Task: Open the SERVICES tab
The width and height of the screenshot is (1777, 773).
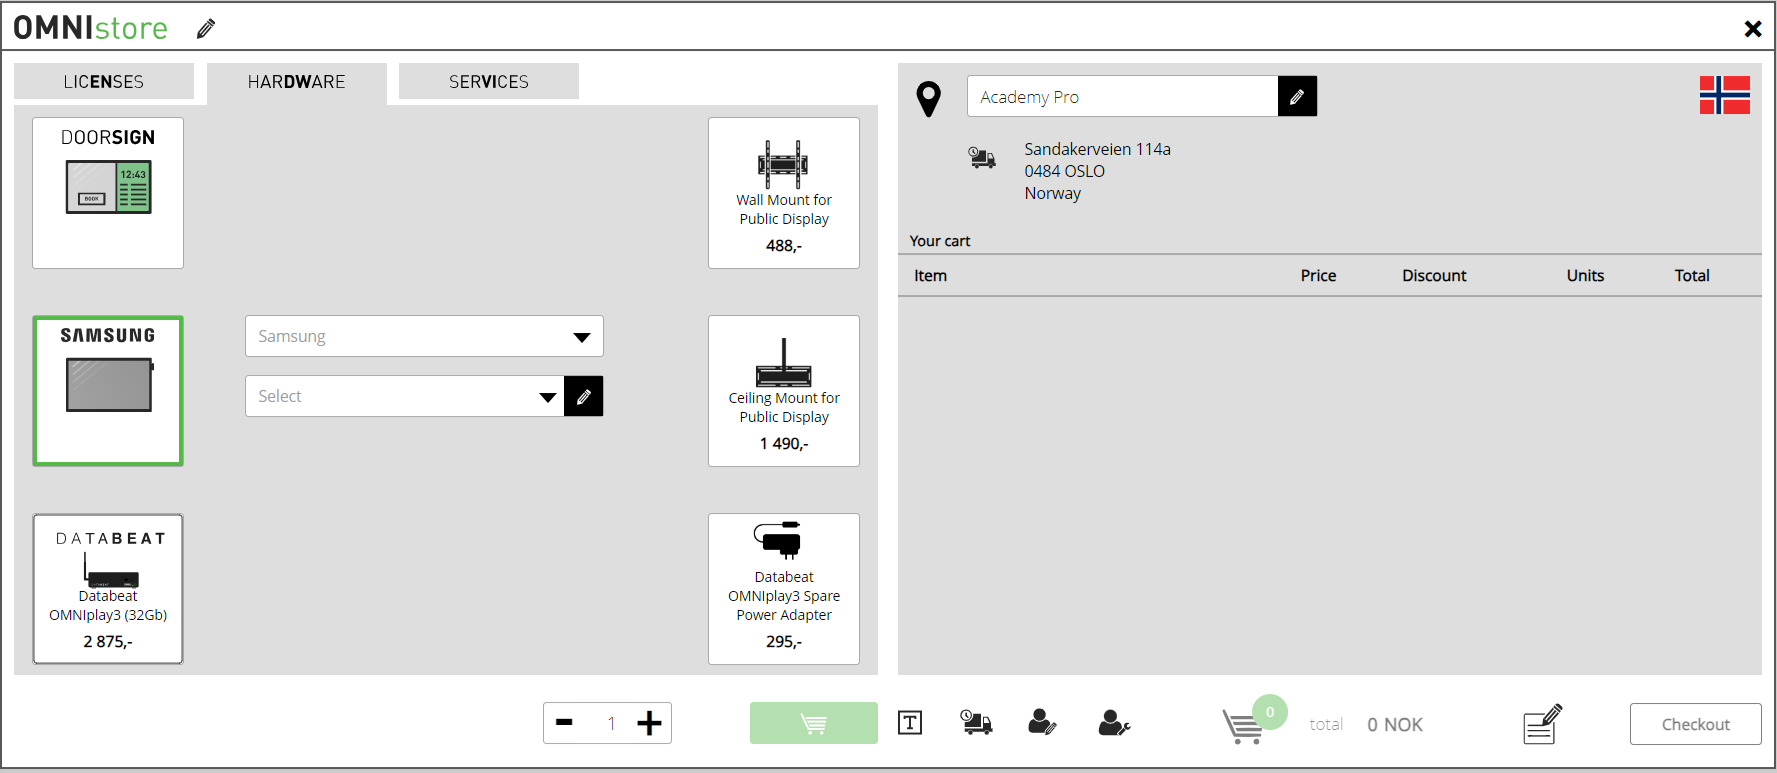Action: (489, 82)
